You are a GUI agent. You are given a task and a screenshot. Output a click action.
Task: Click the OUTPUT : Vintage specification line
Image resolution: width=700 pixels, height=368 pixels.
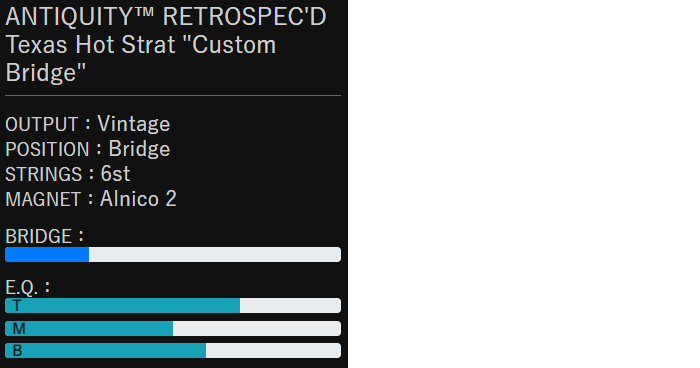click(x=88, y=124)
